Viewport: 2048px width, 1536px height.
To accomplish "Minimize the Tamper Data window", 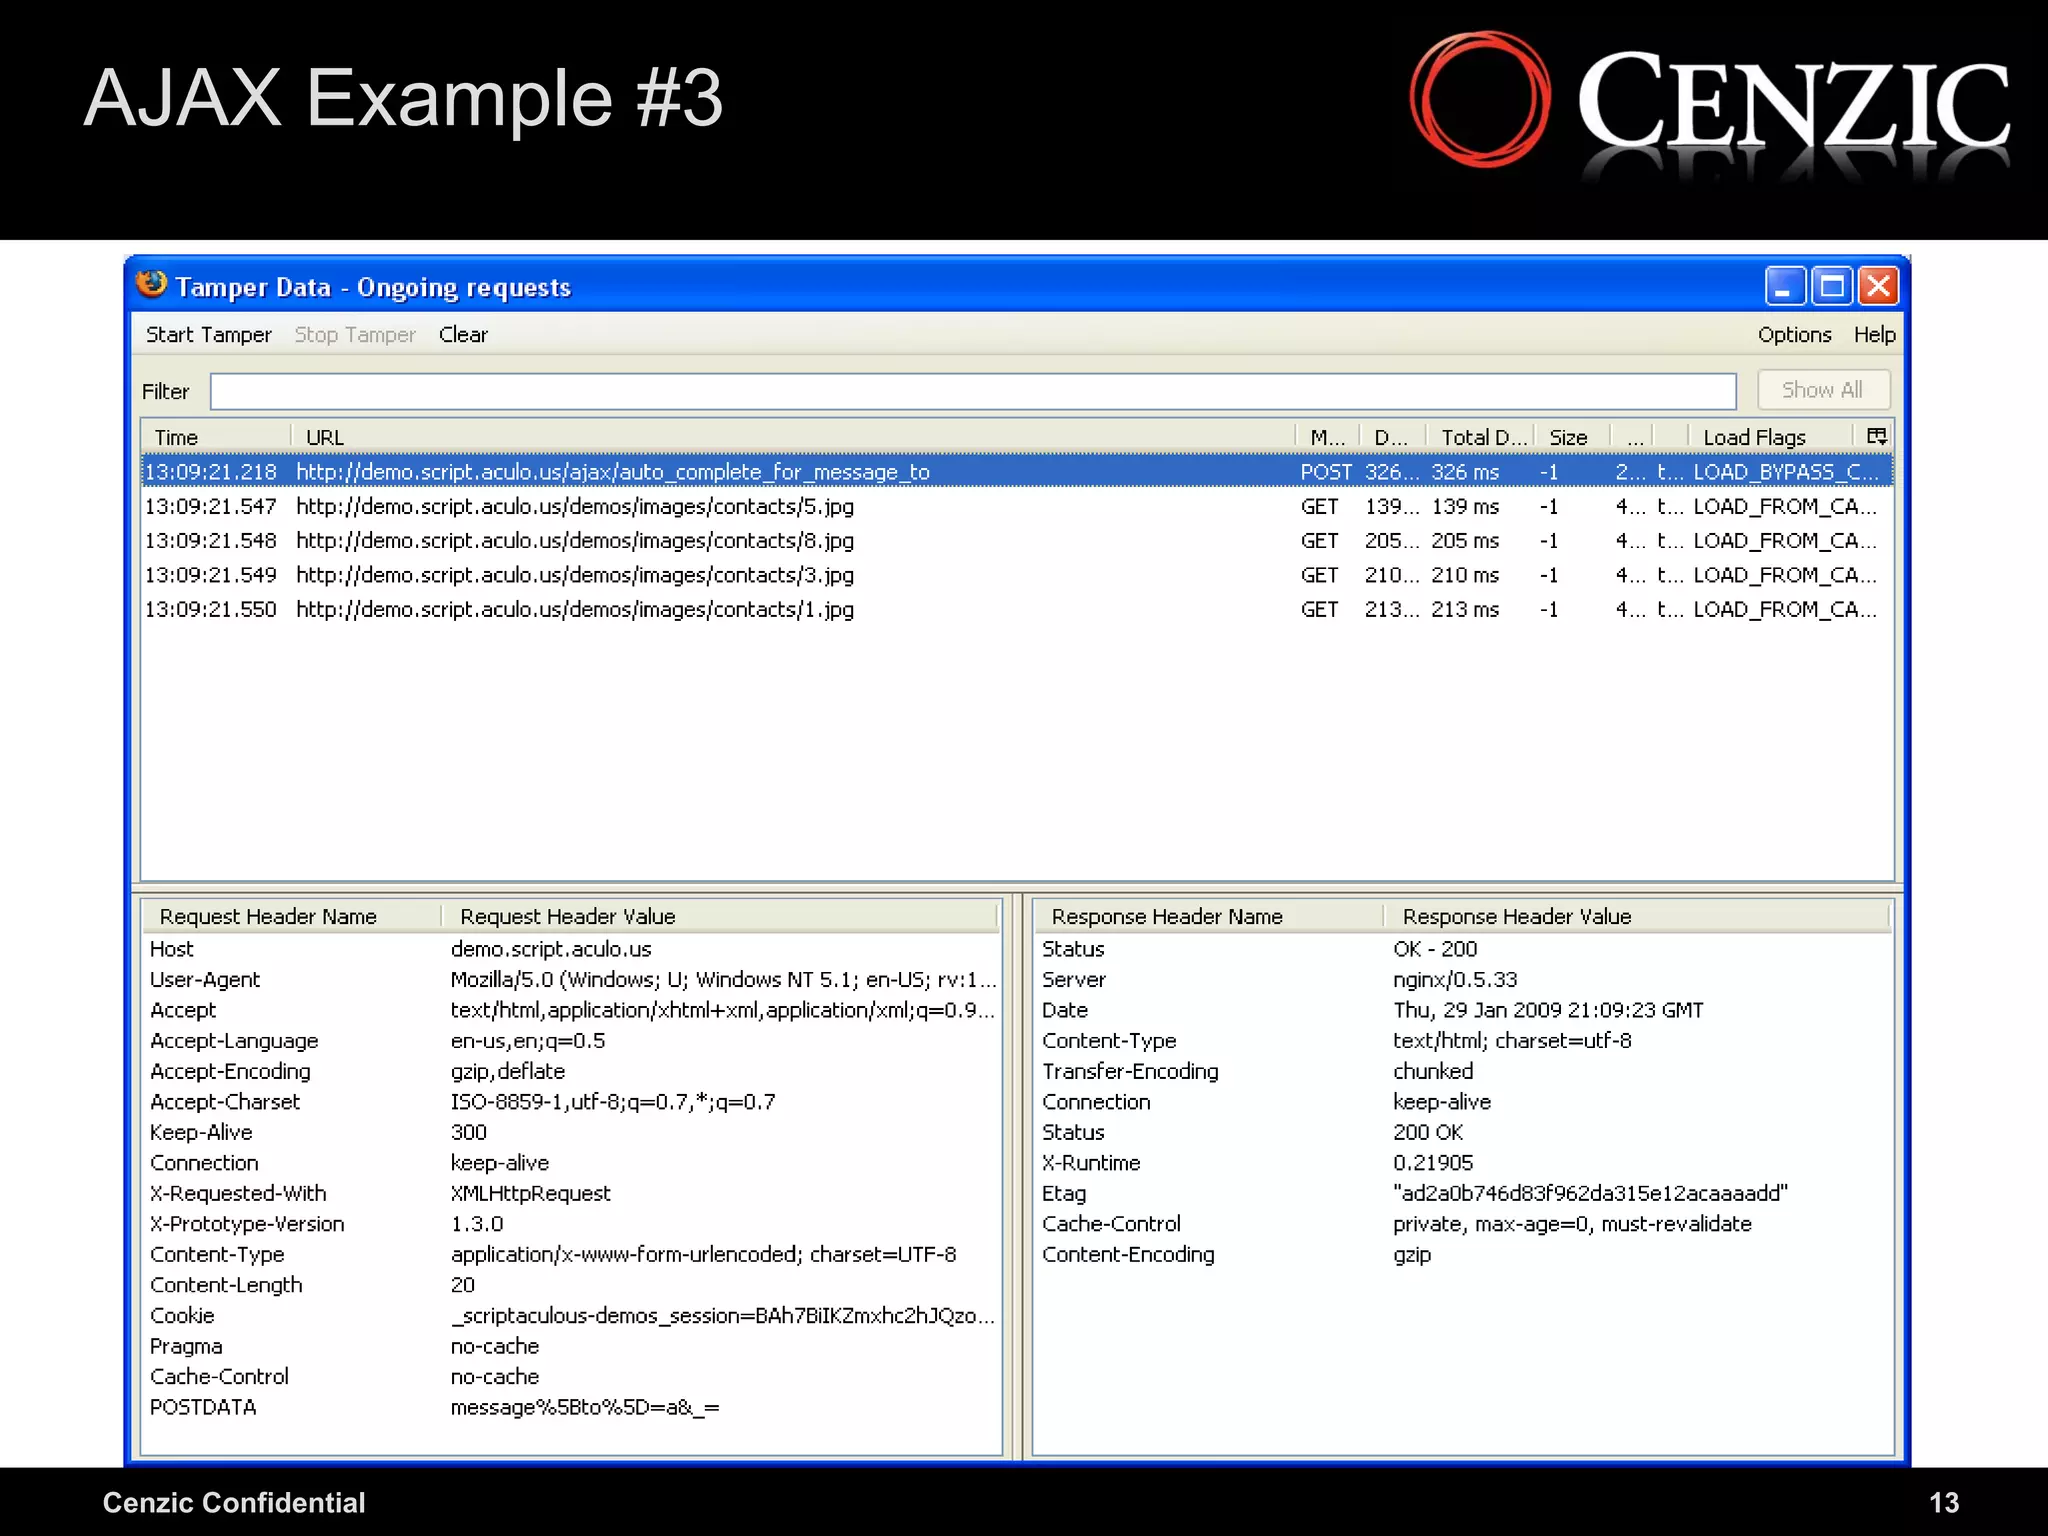I will tap(1785, 286).
